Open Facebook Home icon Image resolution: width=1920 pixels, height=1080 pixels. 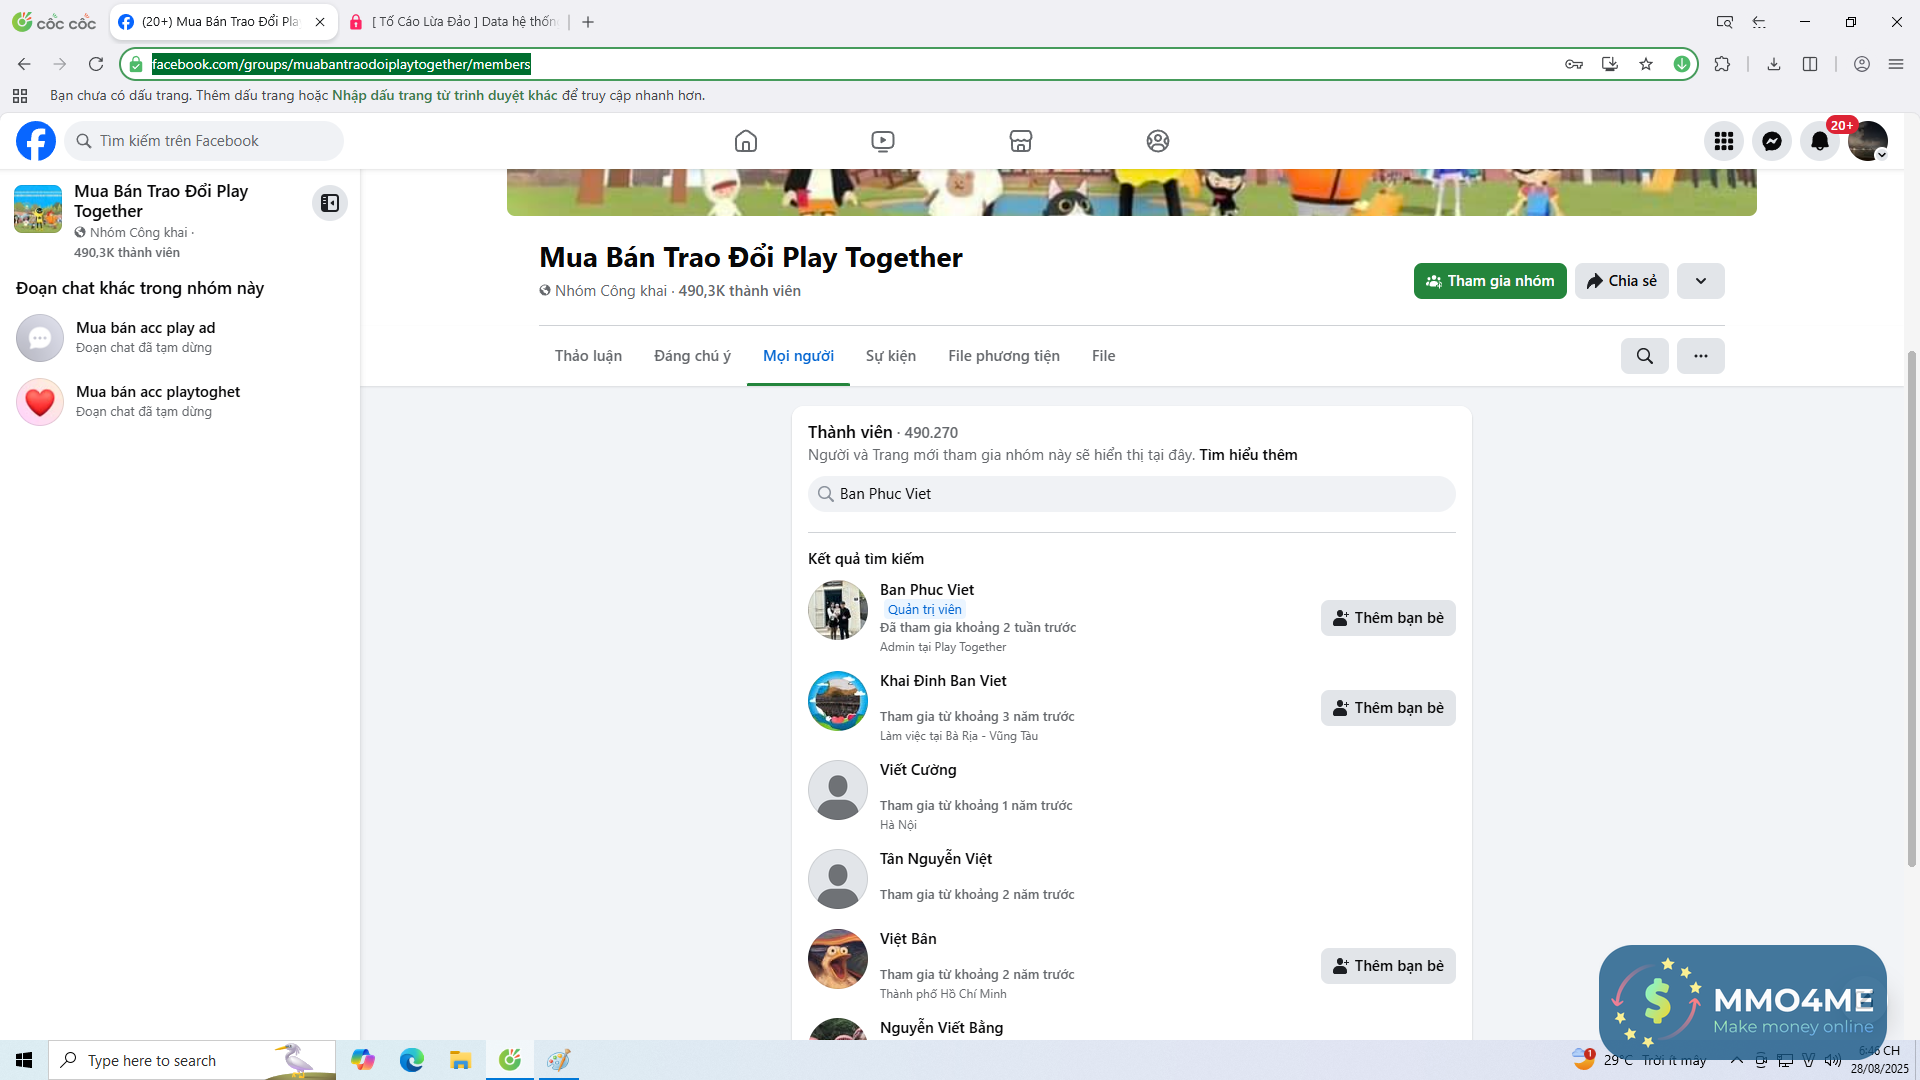pyautogui.click(x=745, y=141)
